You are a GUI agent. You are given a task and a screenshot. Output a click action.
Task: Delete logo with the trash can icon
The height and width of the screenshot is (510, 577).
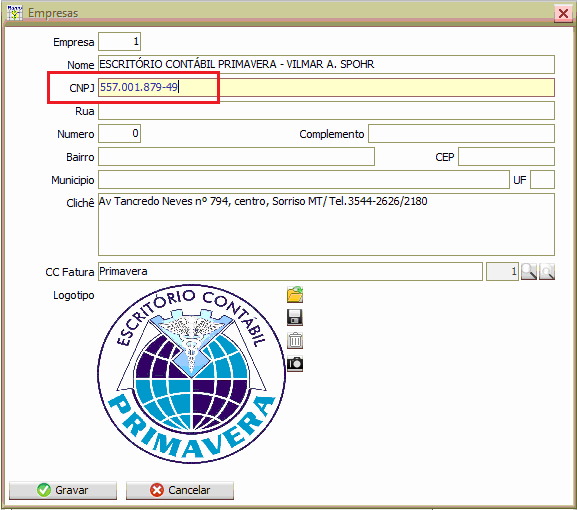tap(295, 340)
